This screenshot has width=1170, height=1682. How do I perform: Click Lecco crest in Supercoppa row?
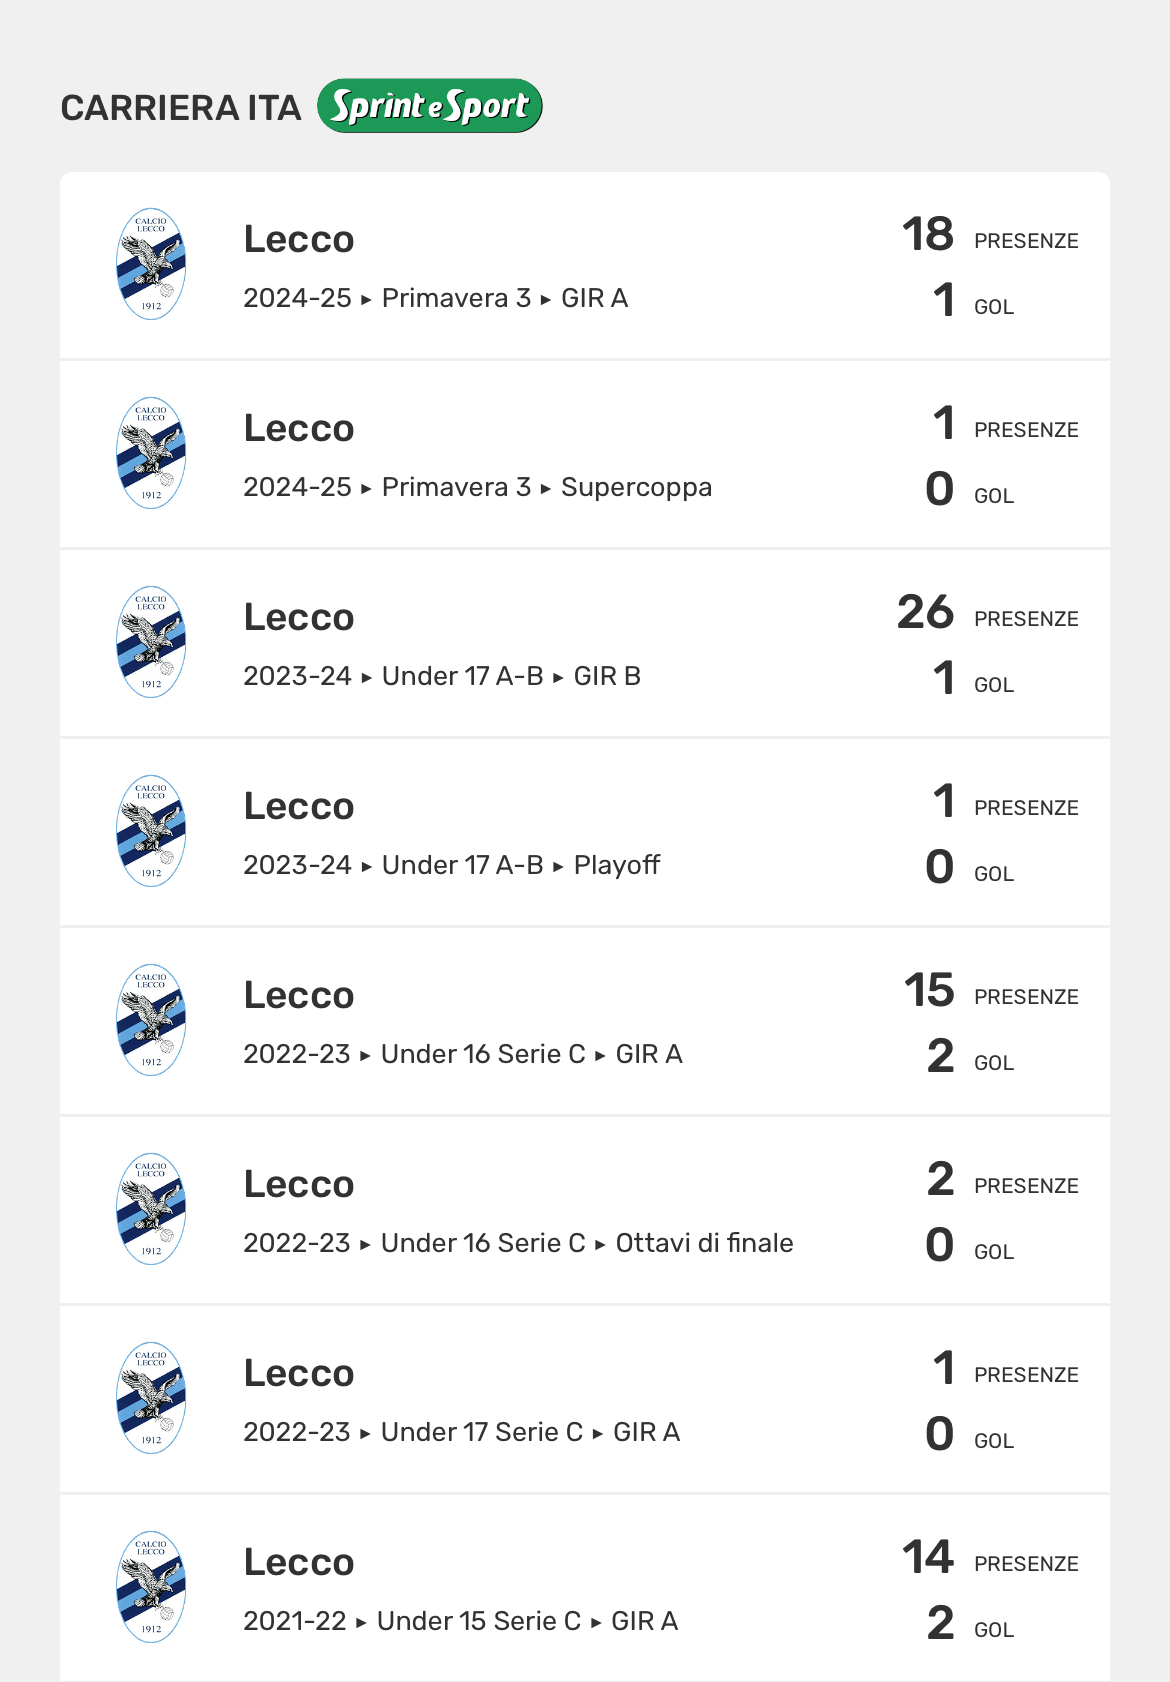(x=151, y=453)
